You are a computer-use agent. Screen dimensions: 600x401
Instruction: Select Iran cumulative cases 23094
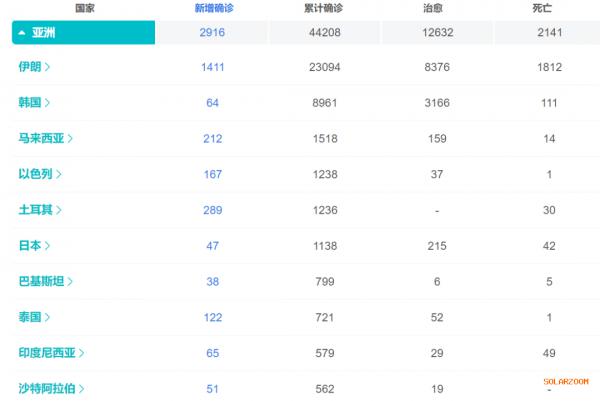pyautogui.click(x=324, y=67)
